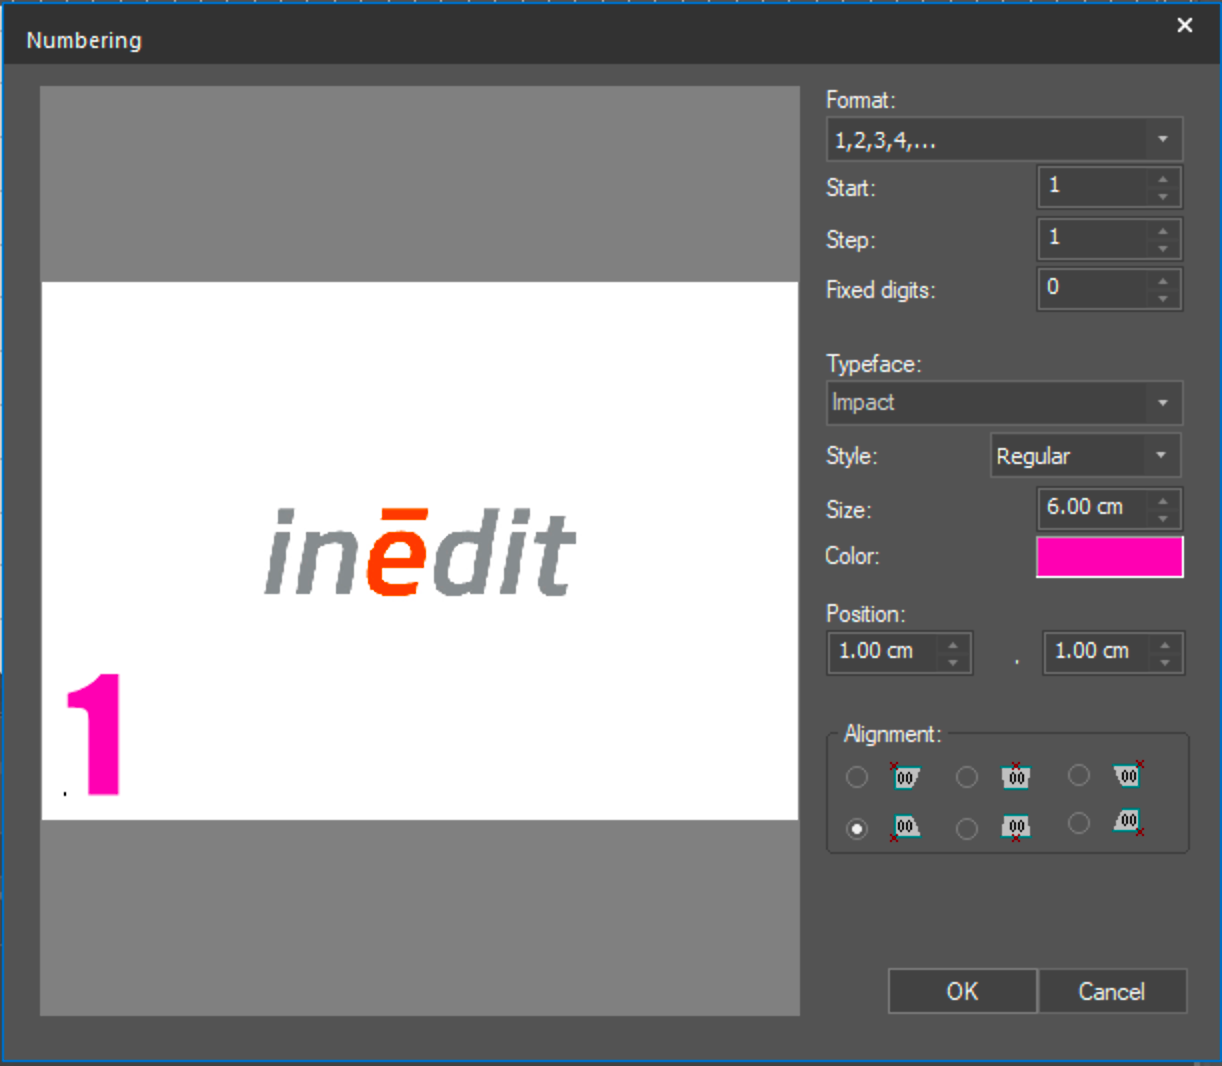Click the top-left alignment icon

pyautogui.click(x=905, y=776)
